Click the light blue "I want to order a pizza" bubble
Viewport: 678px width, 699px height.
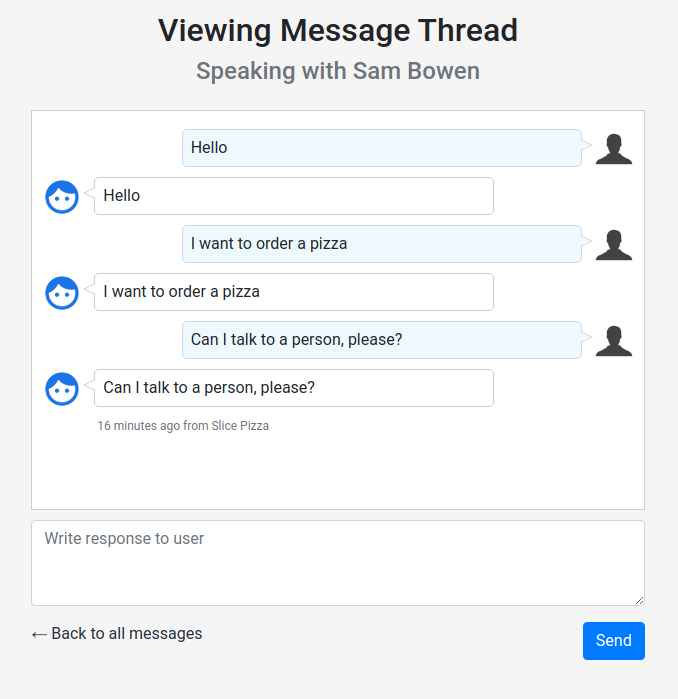click(x=381, y=244)
